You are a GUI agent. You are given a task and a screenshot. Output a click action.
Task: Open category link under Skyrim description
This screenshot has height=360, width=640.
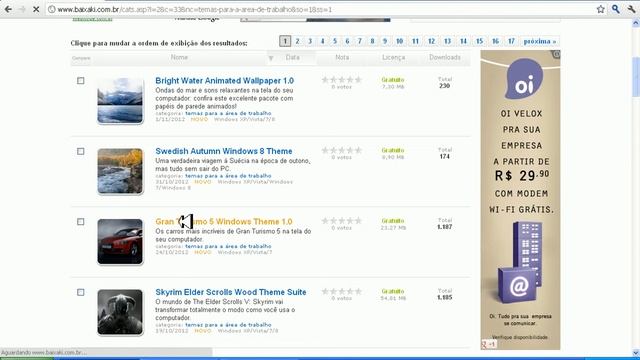[228, 324]
